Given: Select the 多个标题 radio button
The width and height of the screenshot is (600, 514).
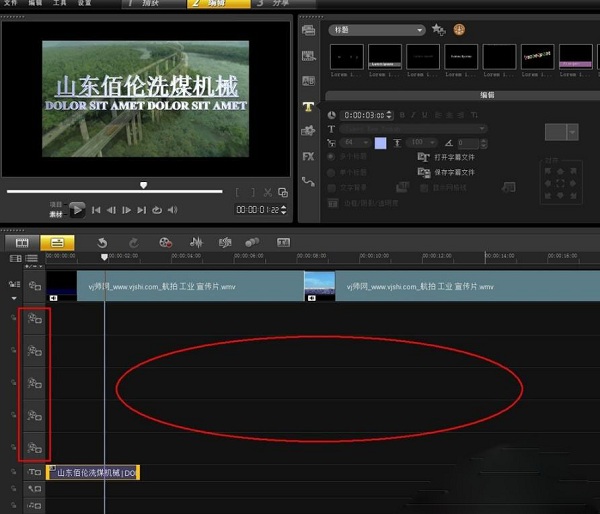Looking at the screenshot, I should [x=331, y=157].
